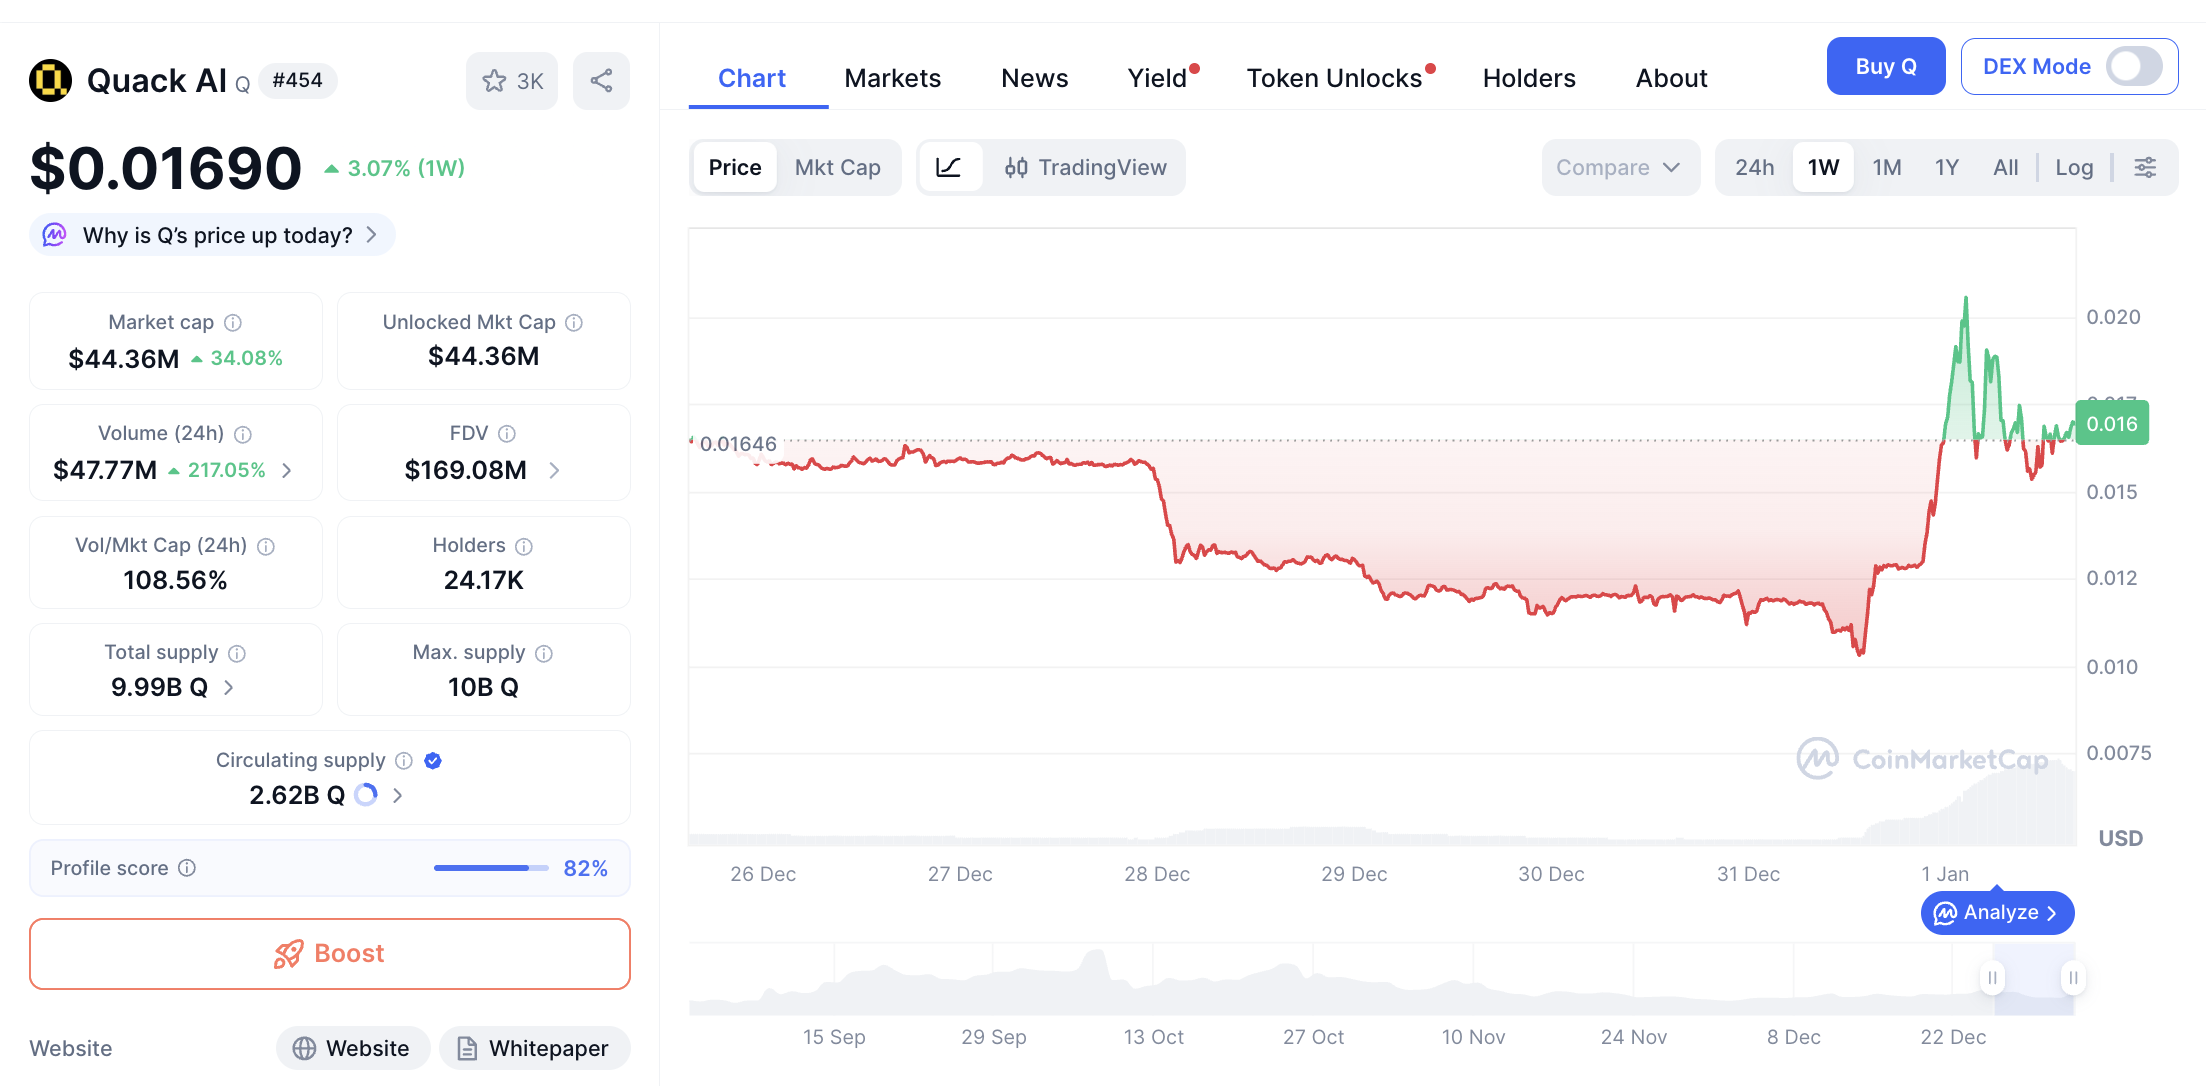Toggle DEX Mode switch
Viewport: 2206px width, 1086px height.
click(2134, 67)
